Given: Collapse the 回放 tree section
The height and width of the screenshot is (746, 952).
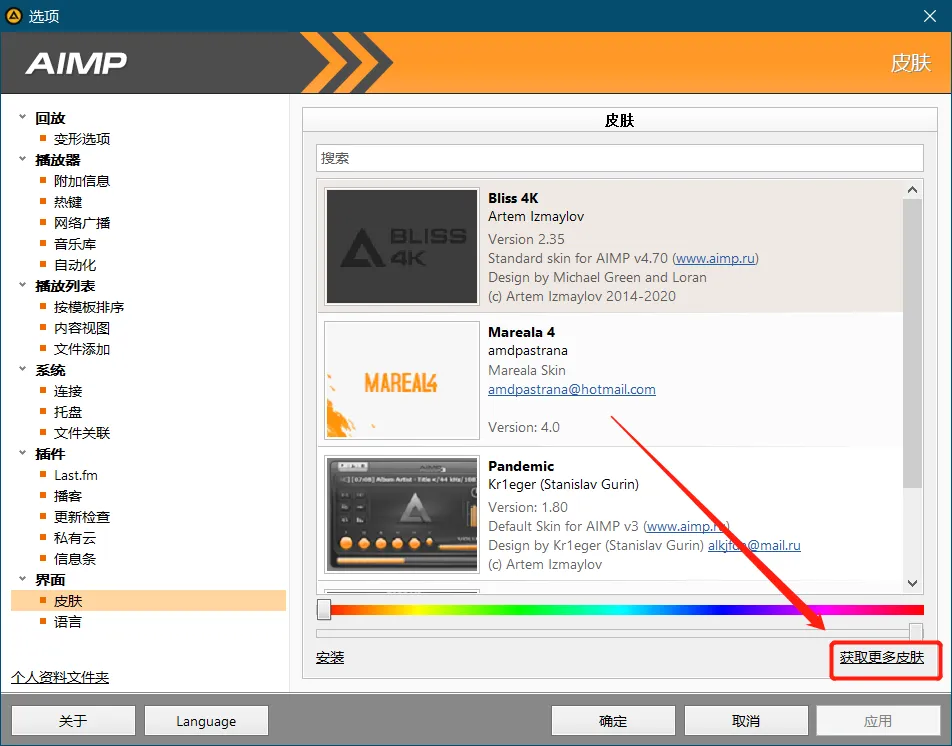Looking at the screenshot, I should 22,117.
